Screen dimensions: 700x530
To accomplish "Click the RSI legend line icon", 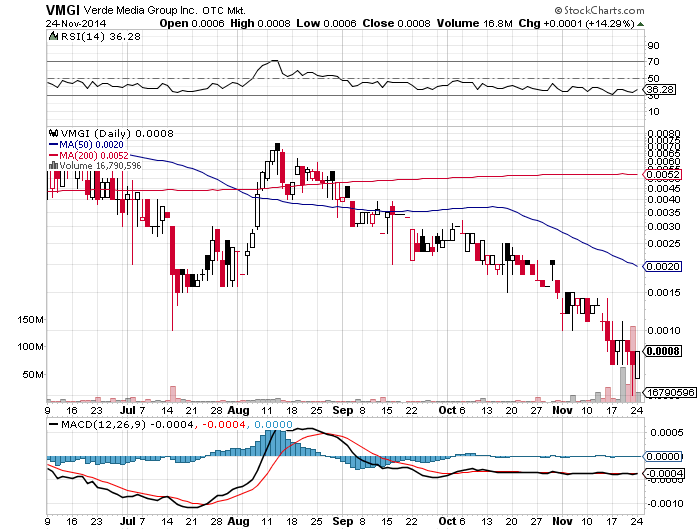I will pos(54,36).
